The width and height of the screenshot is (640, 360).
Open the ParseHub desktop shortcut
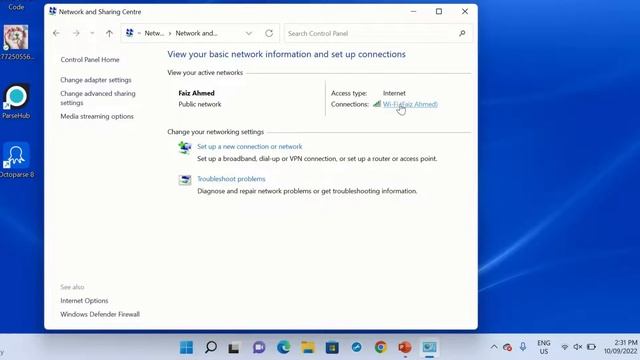coord(16,101)
